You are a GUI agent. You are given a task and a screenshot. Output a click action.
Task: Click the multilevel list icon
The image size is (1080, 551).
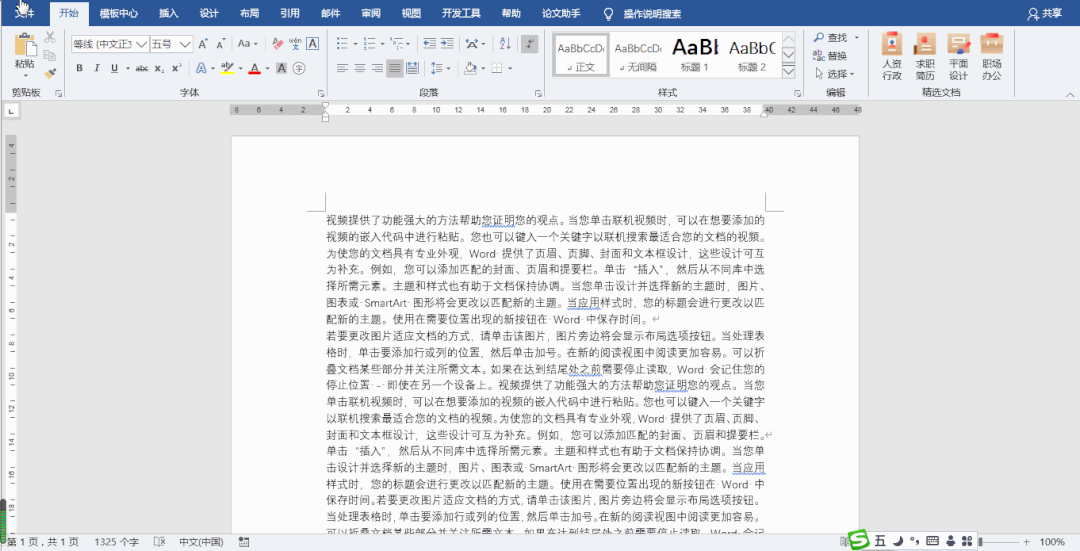(x=397, y=44)
